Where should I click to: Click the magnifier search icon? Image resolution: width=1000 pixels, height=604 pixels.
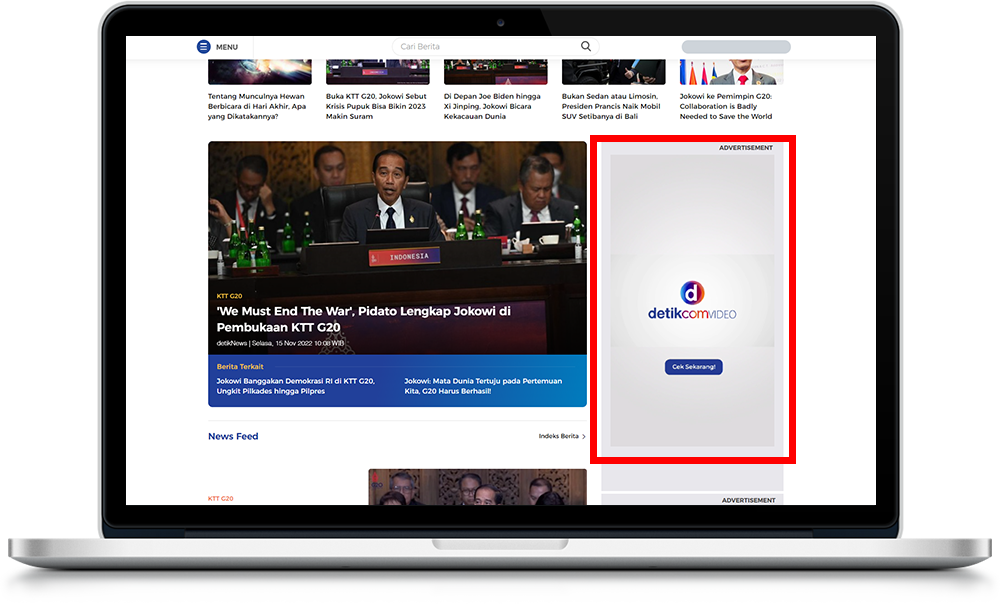586,47
